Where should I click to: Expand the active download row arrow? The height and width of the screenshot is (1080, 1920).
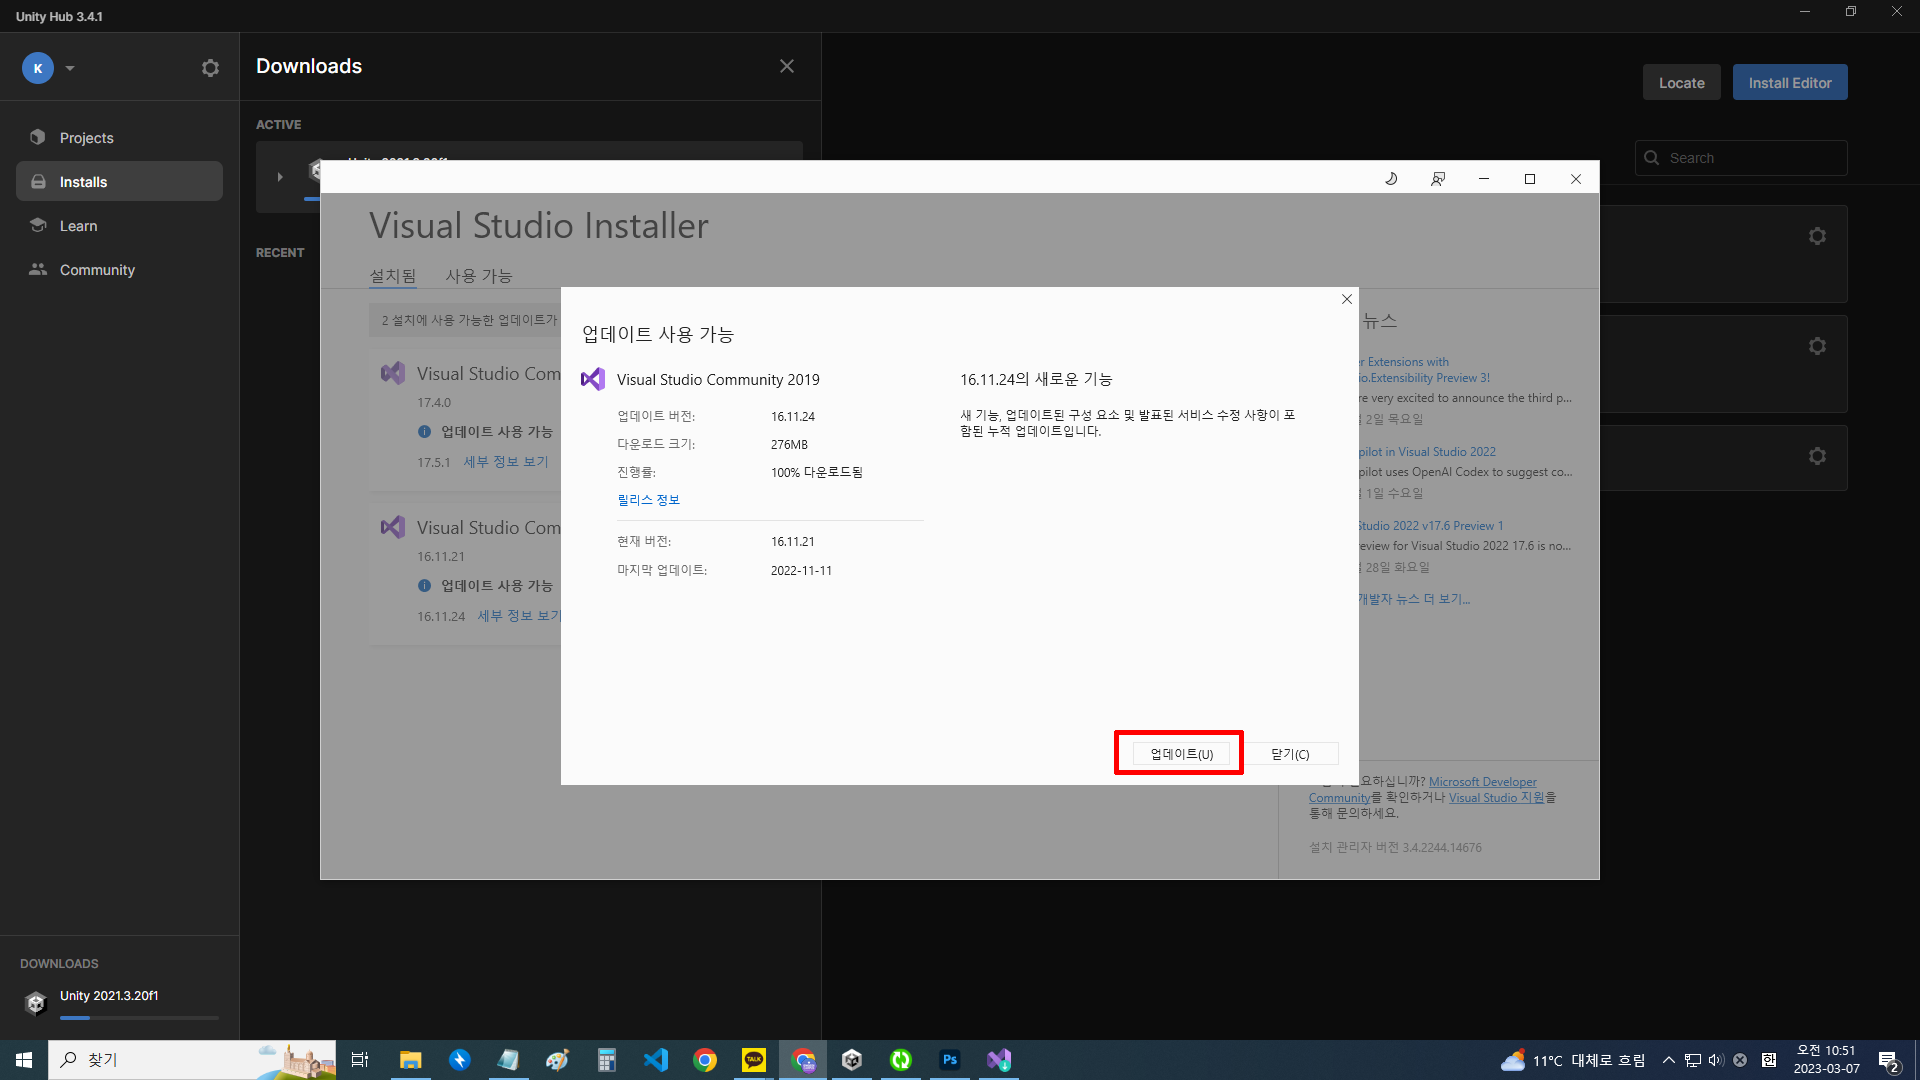click(280, 177)
